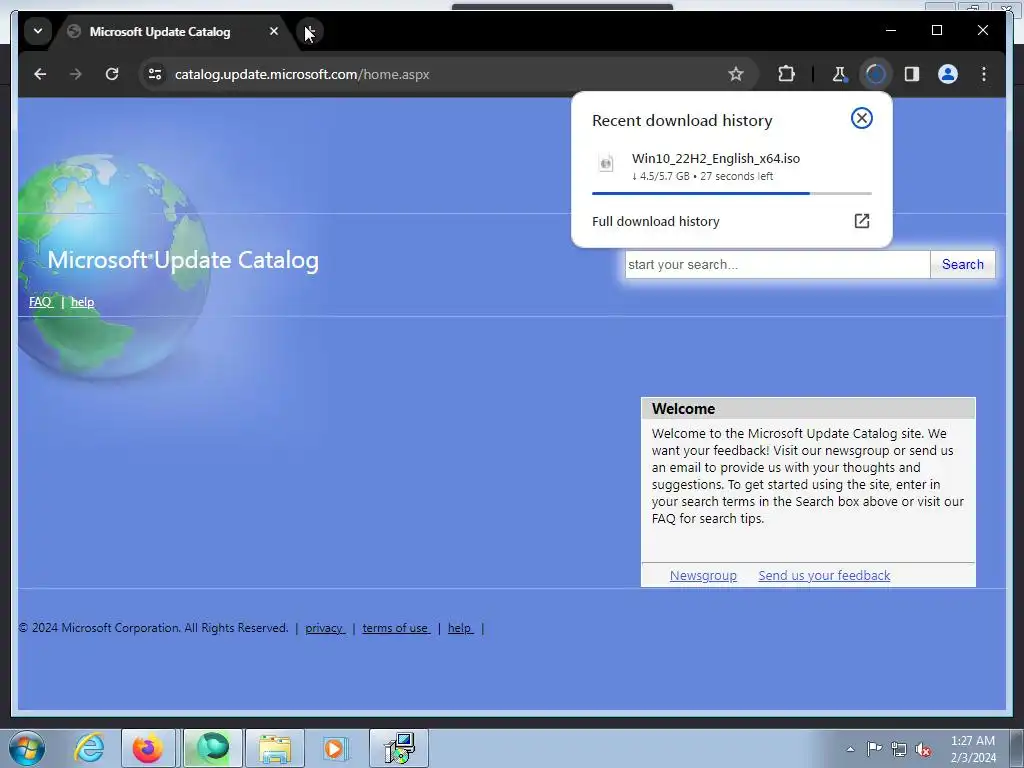This screenshot has height=768, width=1024.
Task: Maximize the Chrome window
Action: 936,30
